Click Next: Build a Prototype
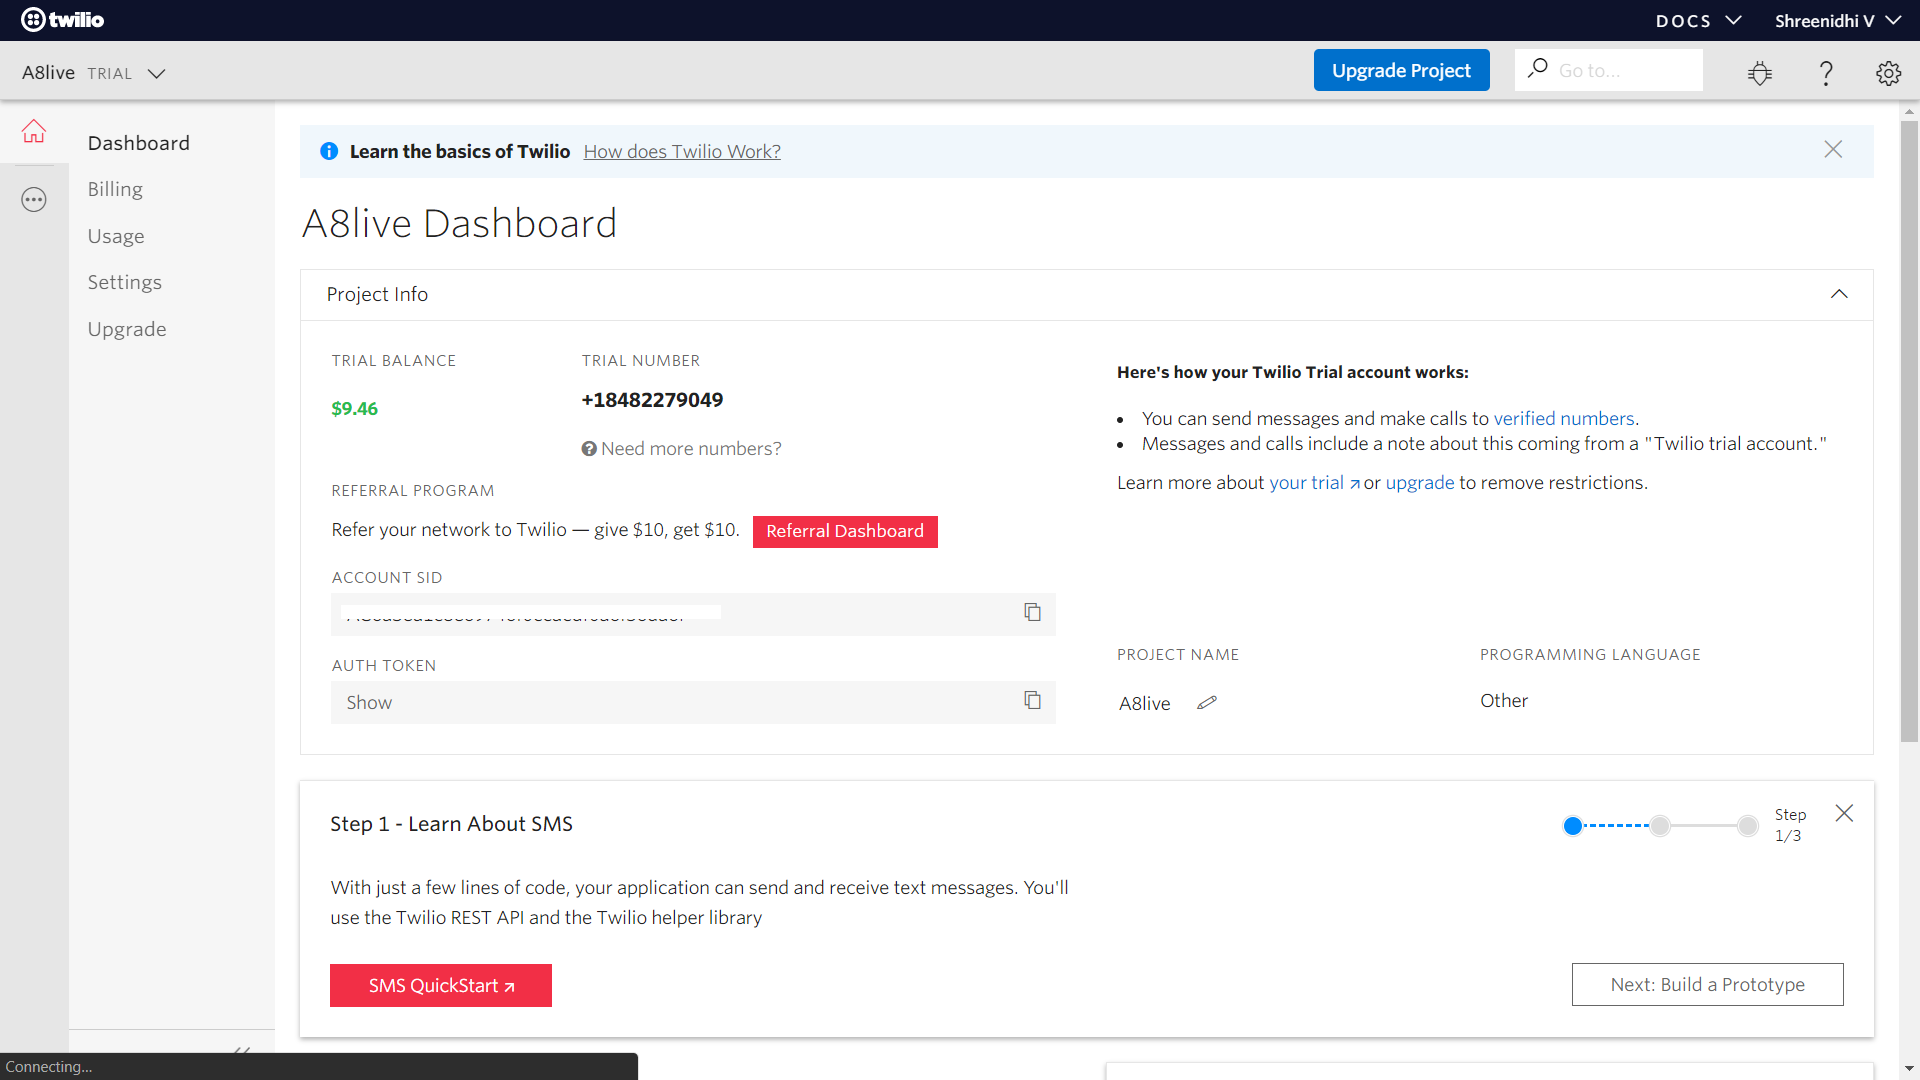Viewport: 1920px width, 1080px height. coord(1707,984)
